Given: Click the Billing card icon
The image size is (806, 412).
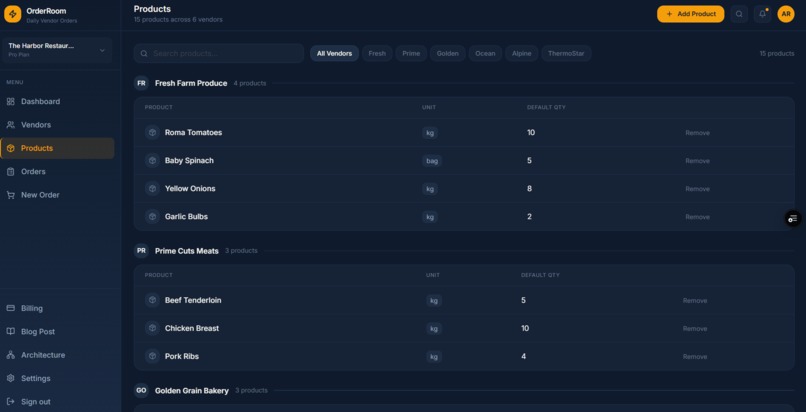Looking at the screenshot, I should tap(10, 308).
